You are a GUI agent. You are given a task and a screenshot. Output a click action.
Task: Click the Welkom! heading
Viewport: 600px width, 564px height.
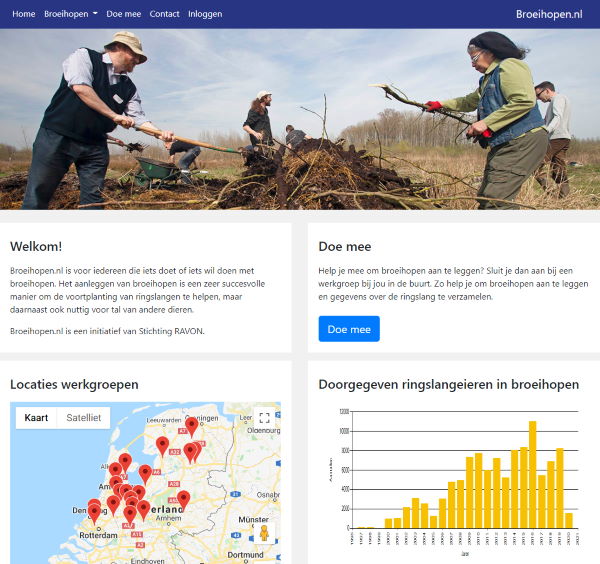tap(36, 246)
